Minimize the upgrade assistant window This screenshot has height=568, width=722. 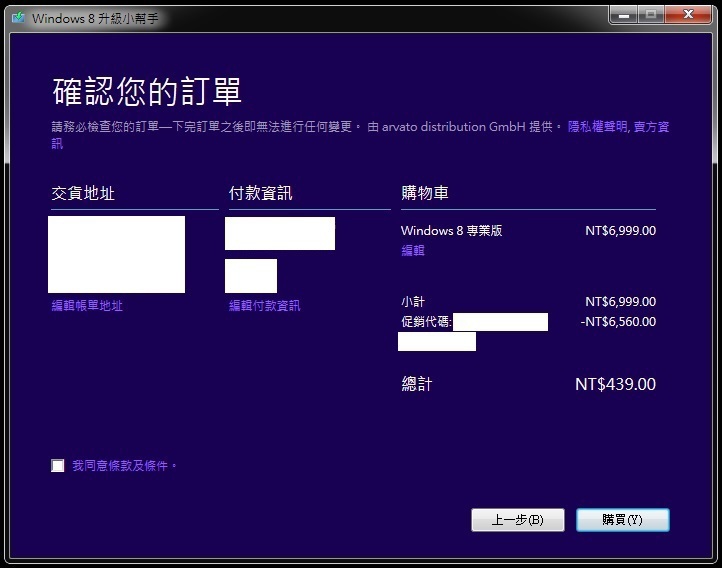623,14
